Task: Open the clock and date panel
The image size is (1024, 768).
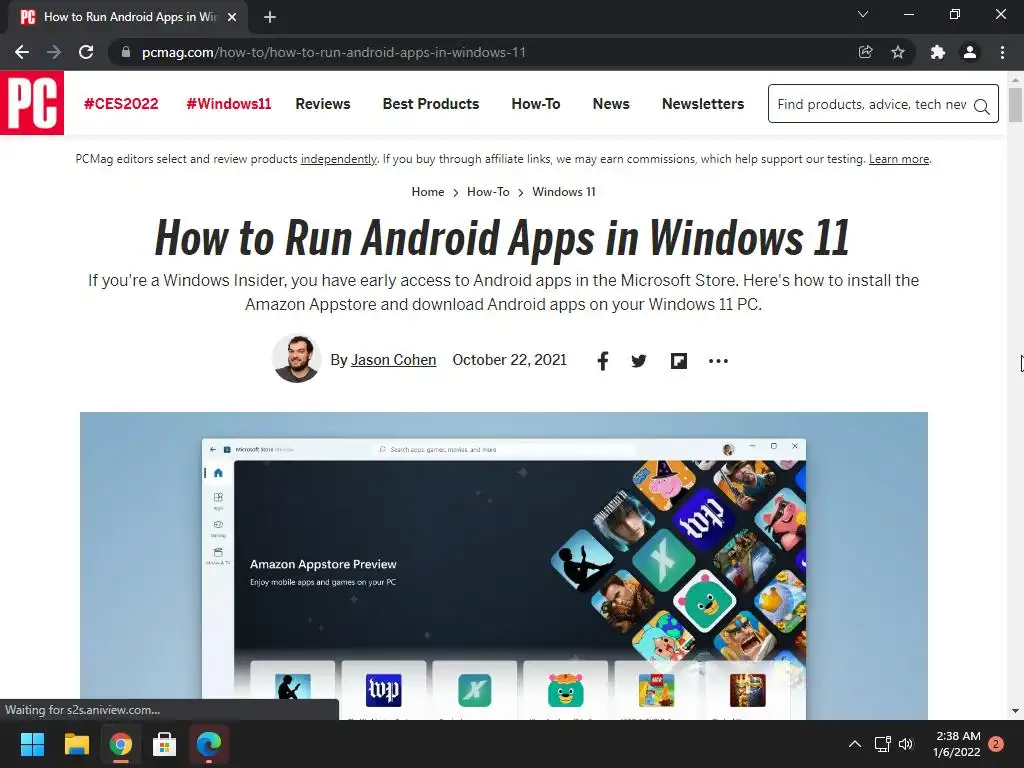Action: (x=958, y=744)
